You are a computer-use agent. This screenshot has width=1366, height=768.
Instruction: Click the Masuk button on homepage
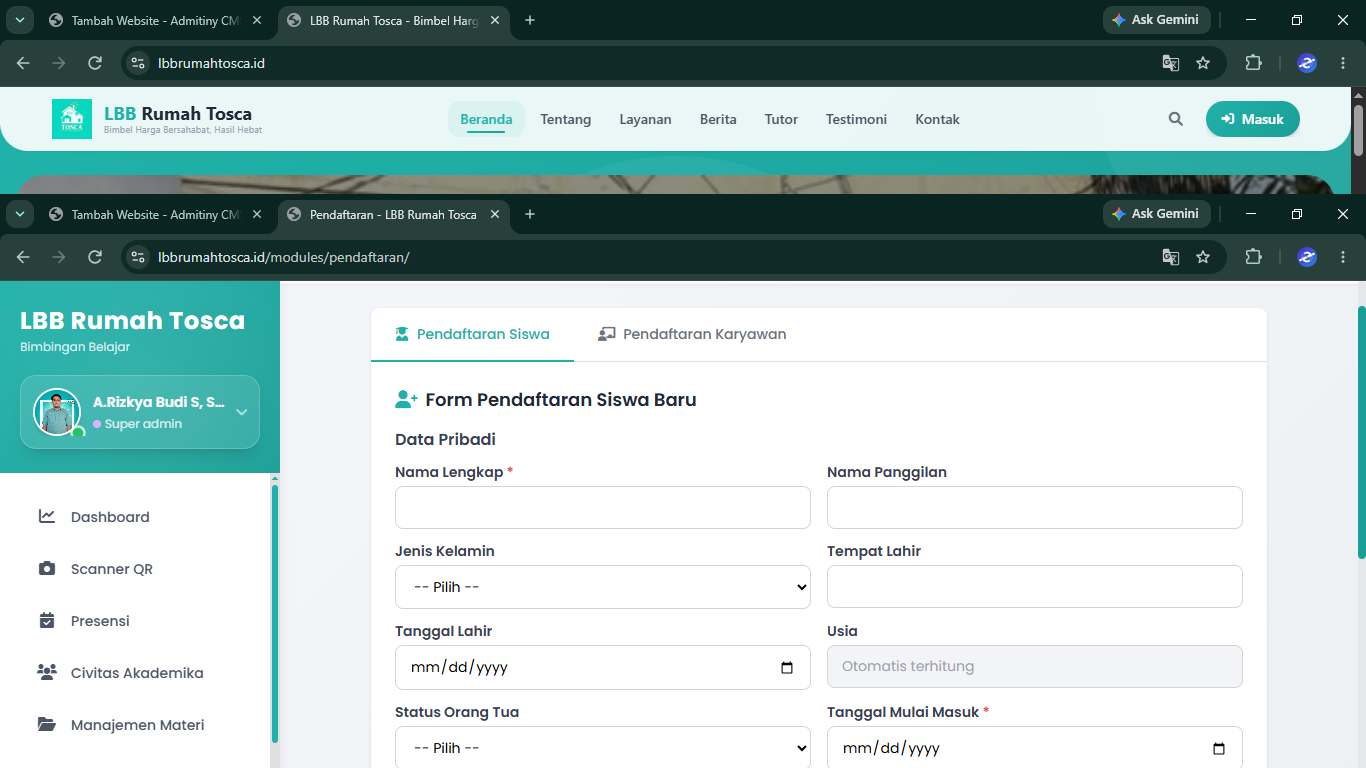1252,119
